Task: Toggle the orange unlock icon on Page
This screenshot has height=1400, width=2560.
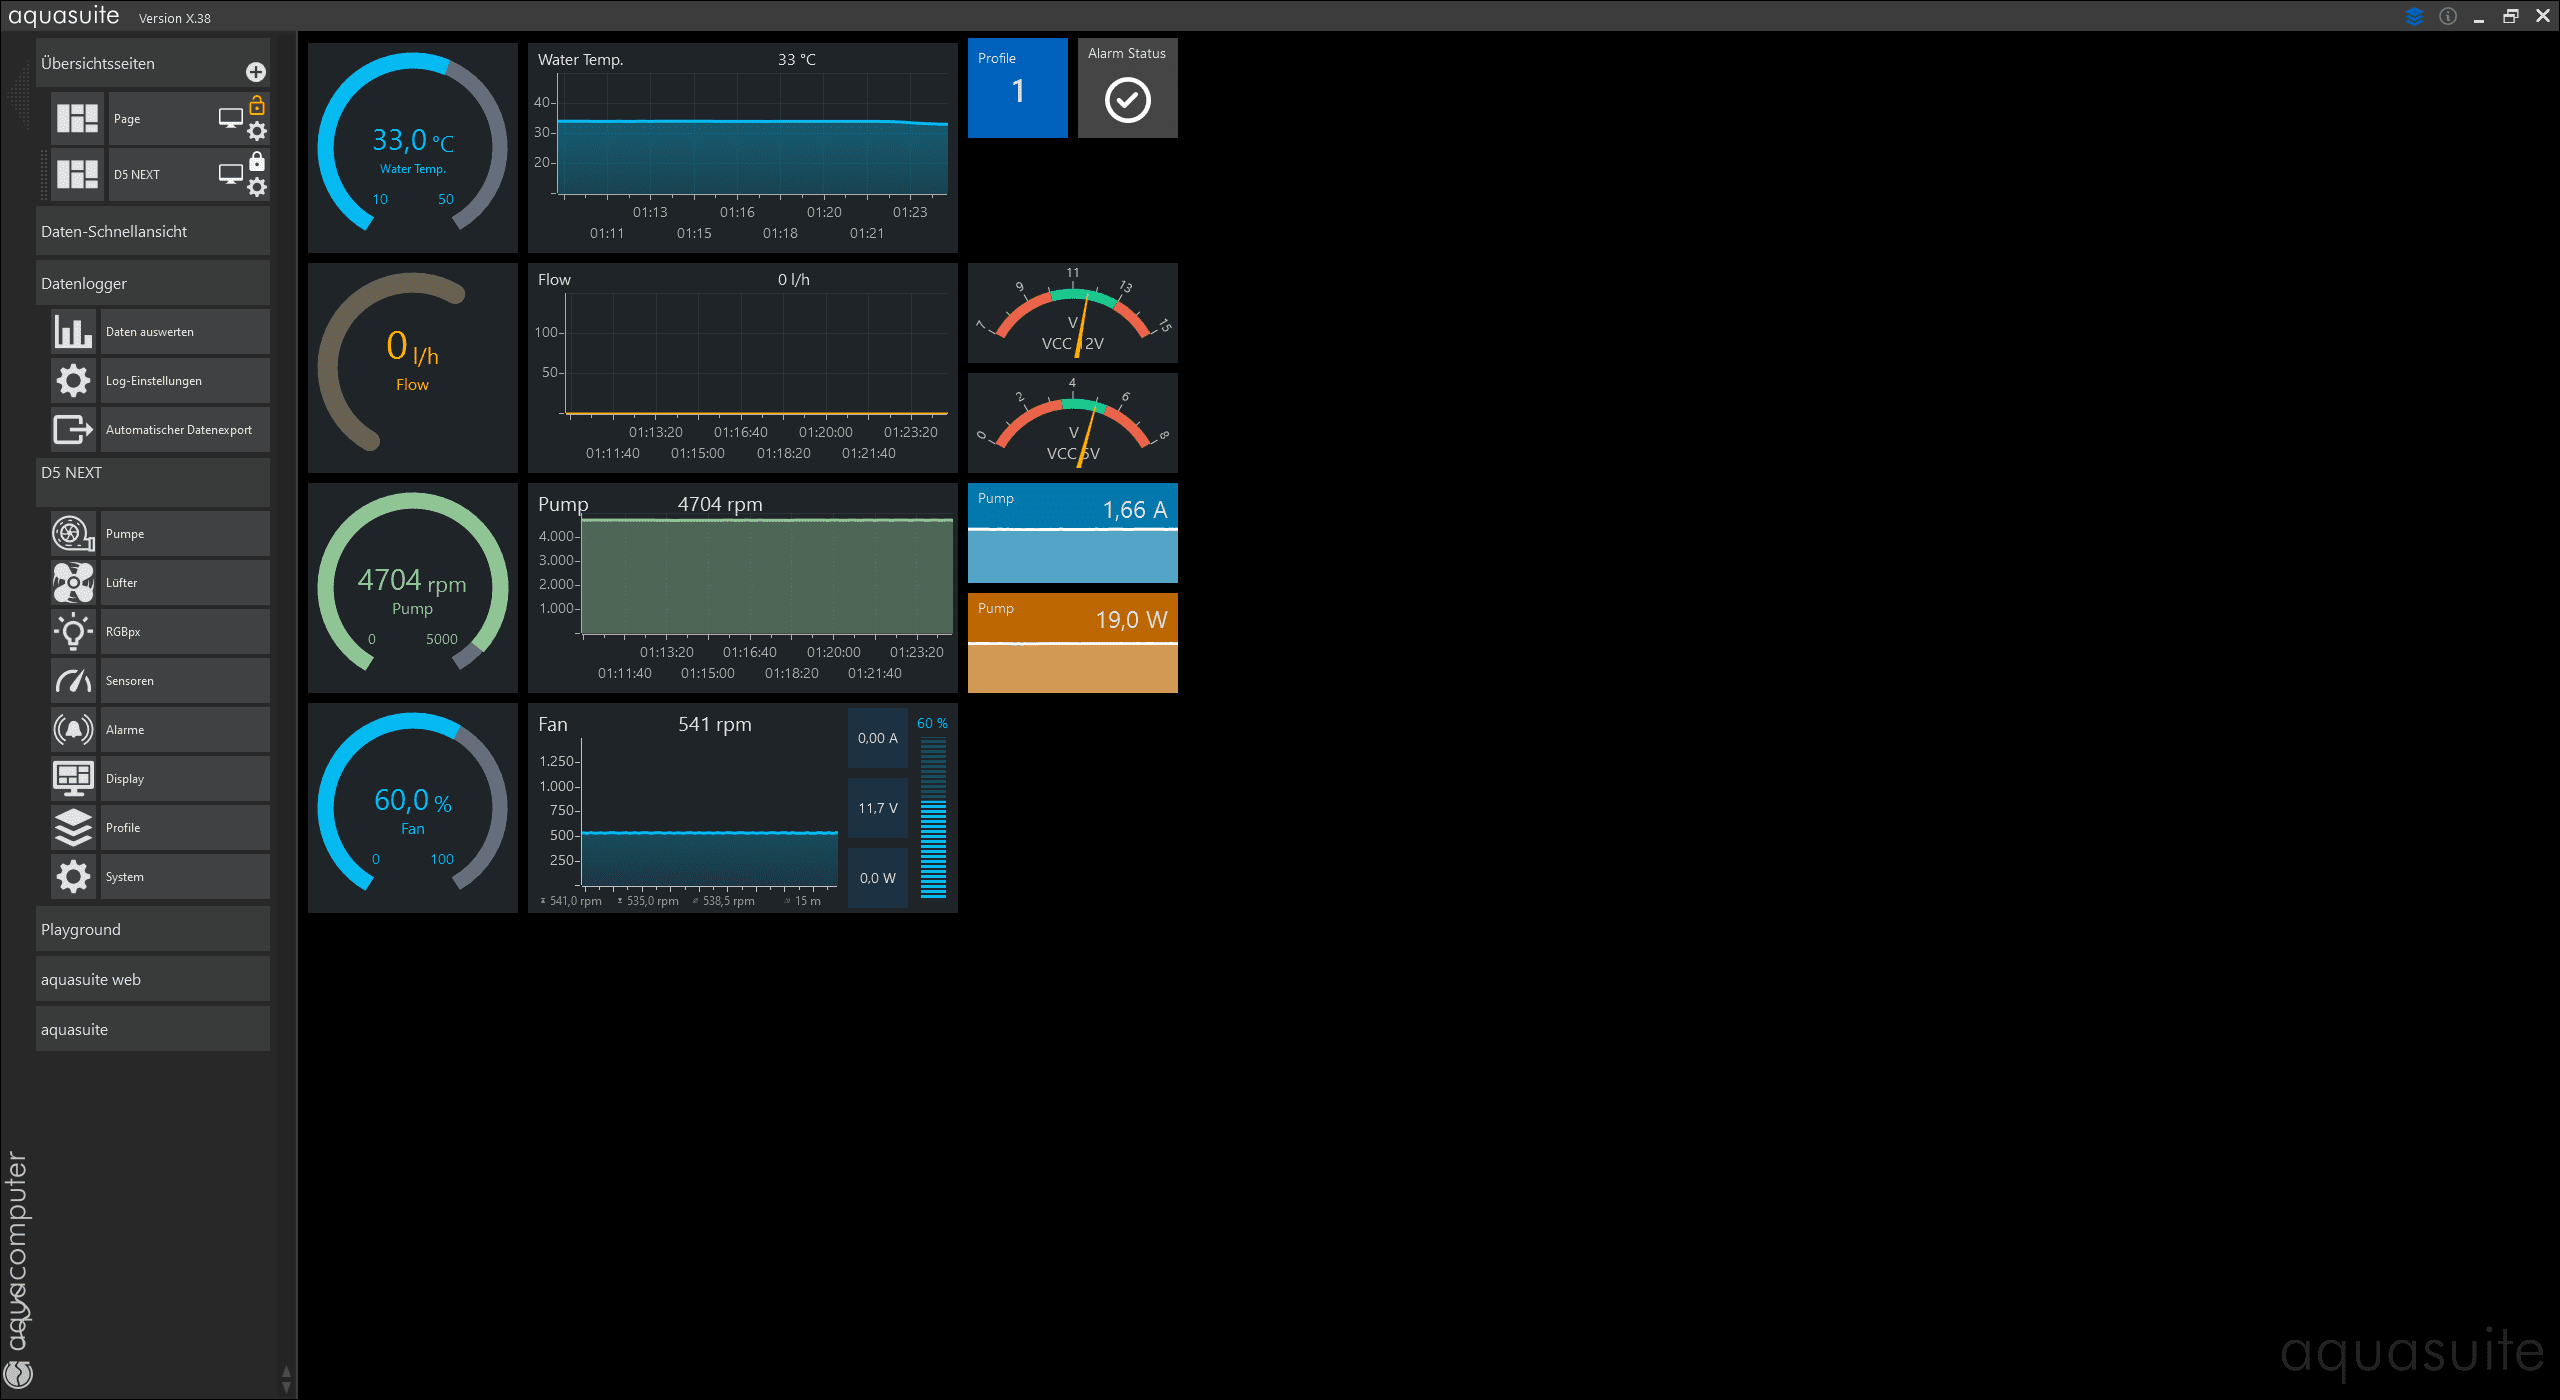Action: tap(257, 105)
